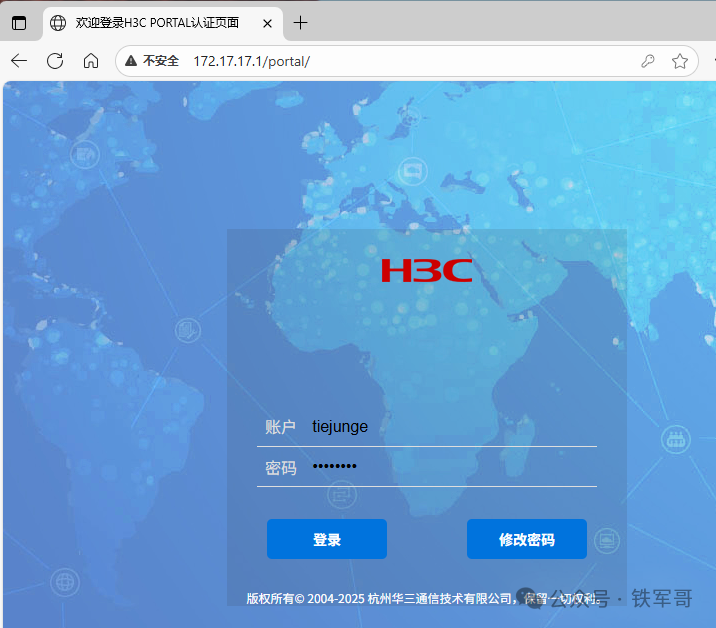Click the browser Home icon
The image size is (716, 628).
point(91,61)
